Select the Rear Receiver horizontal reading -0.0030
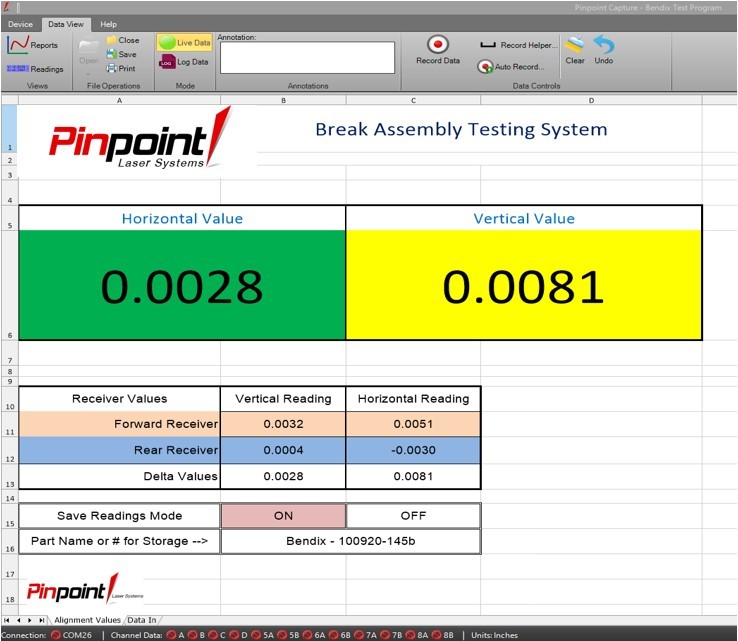738x641 pixels. (x=413, y=450)
